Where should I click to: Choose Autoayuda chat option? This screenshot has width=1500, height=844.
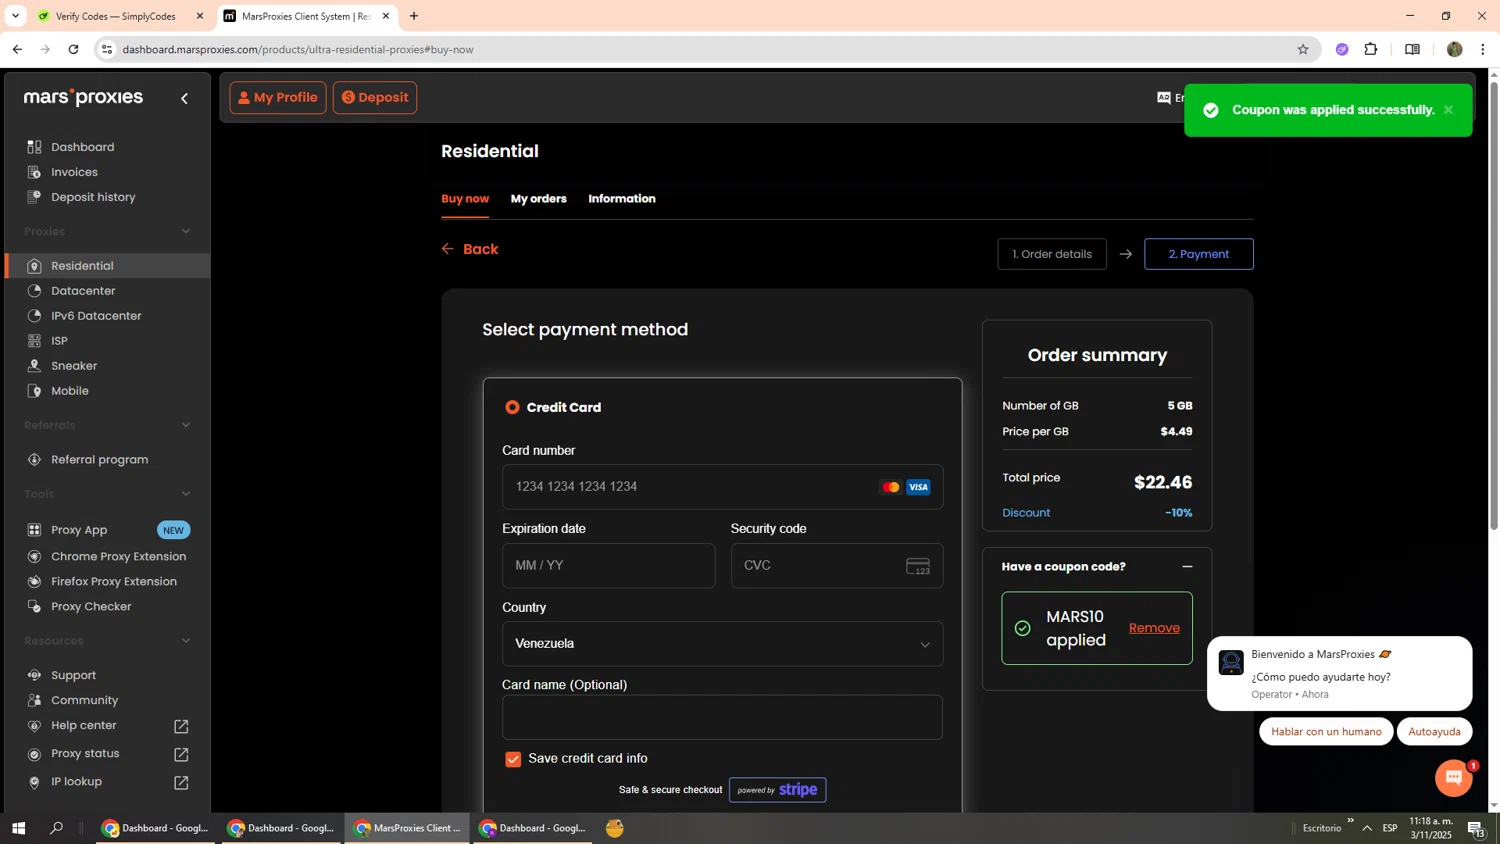(1434, 732)
